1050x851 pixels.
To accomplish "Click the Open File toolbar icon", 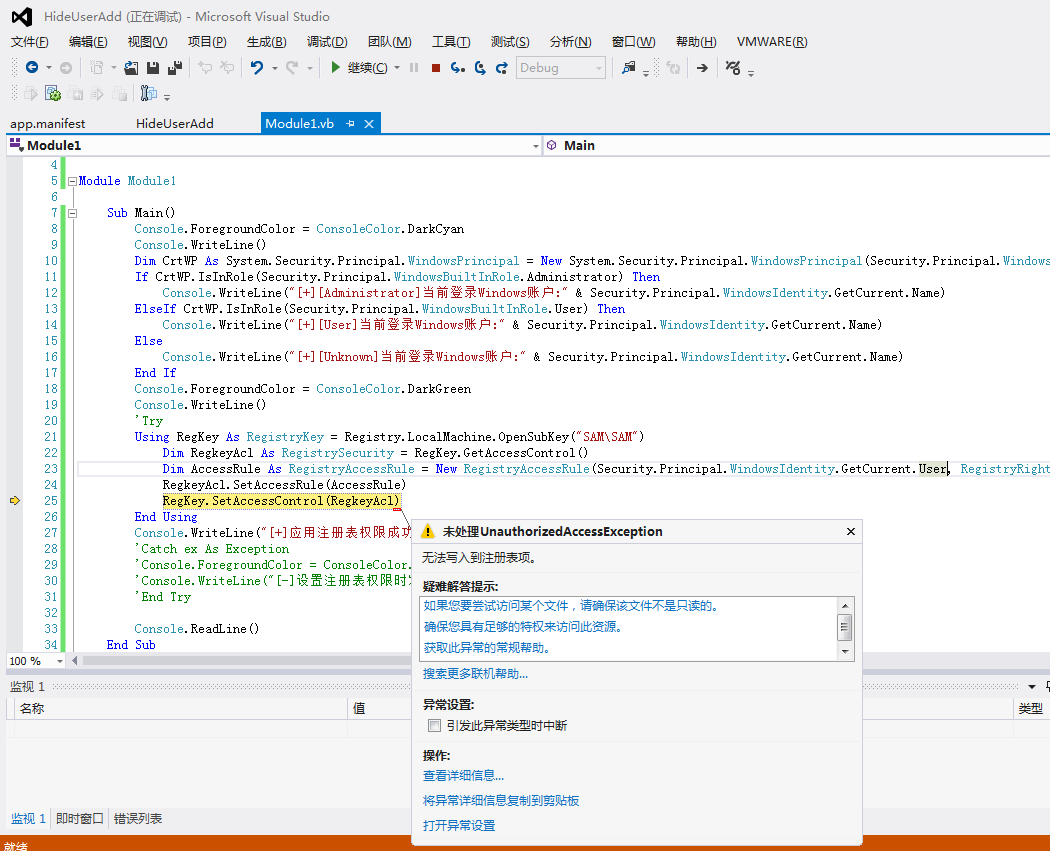I will point(131,68).
